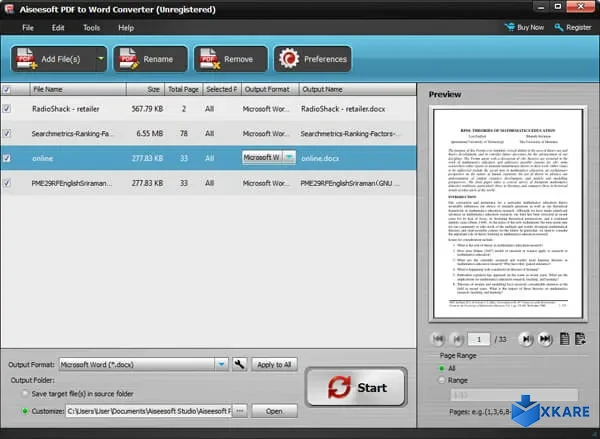Open the File menu
The image size is (600, 439).
point(28,28)
